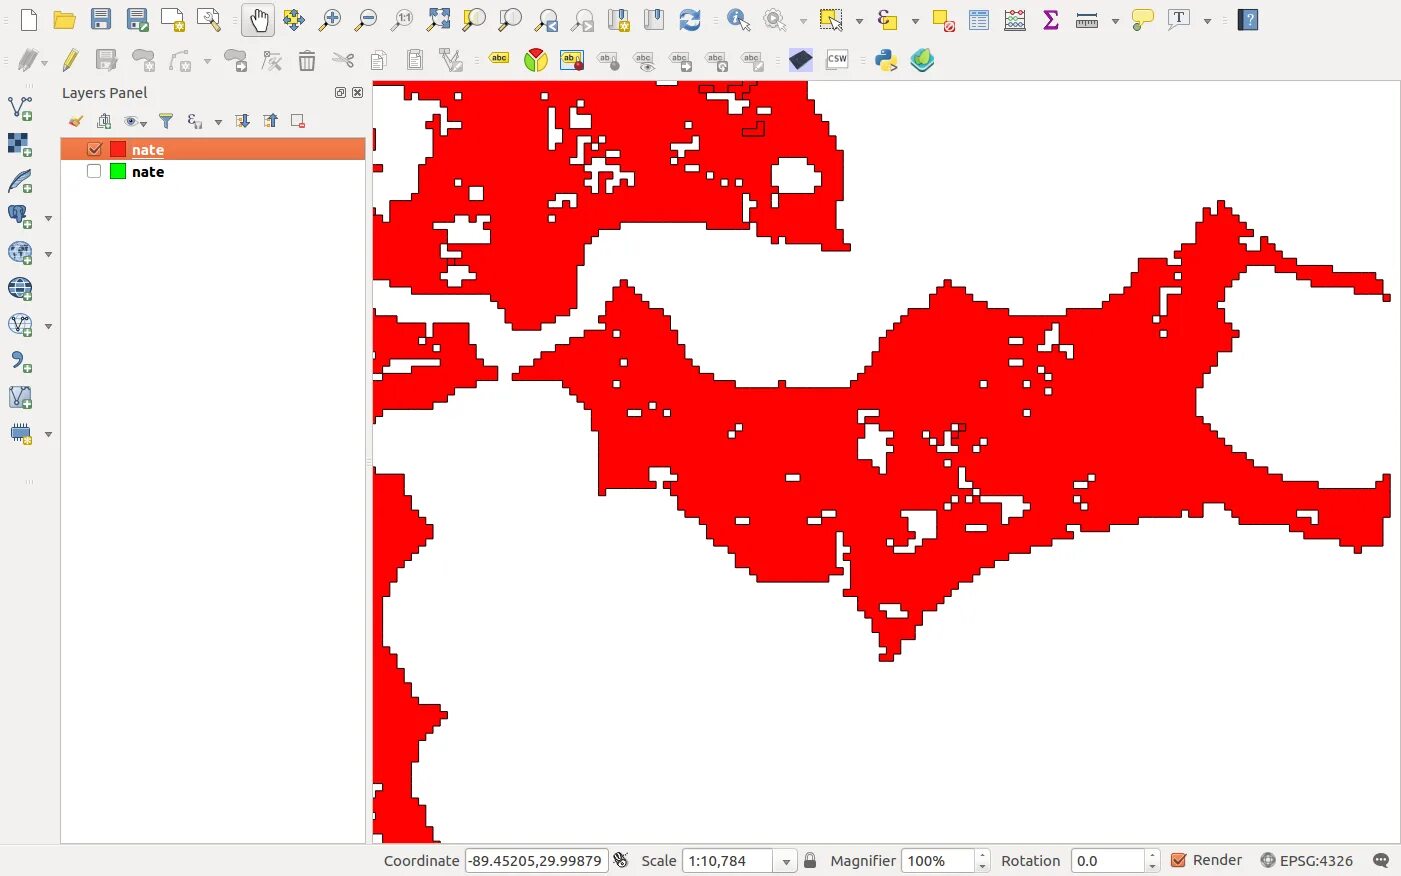Click the green nate layer color swatch
Viewport: 1401px width, 876px height.
point(118,172)
